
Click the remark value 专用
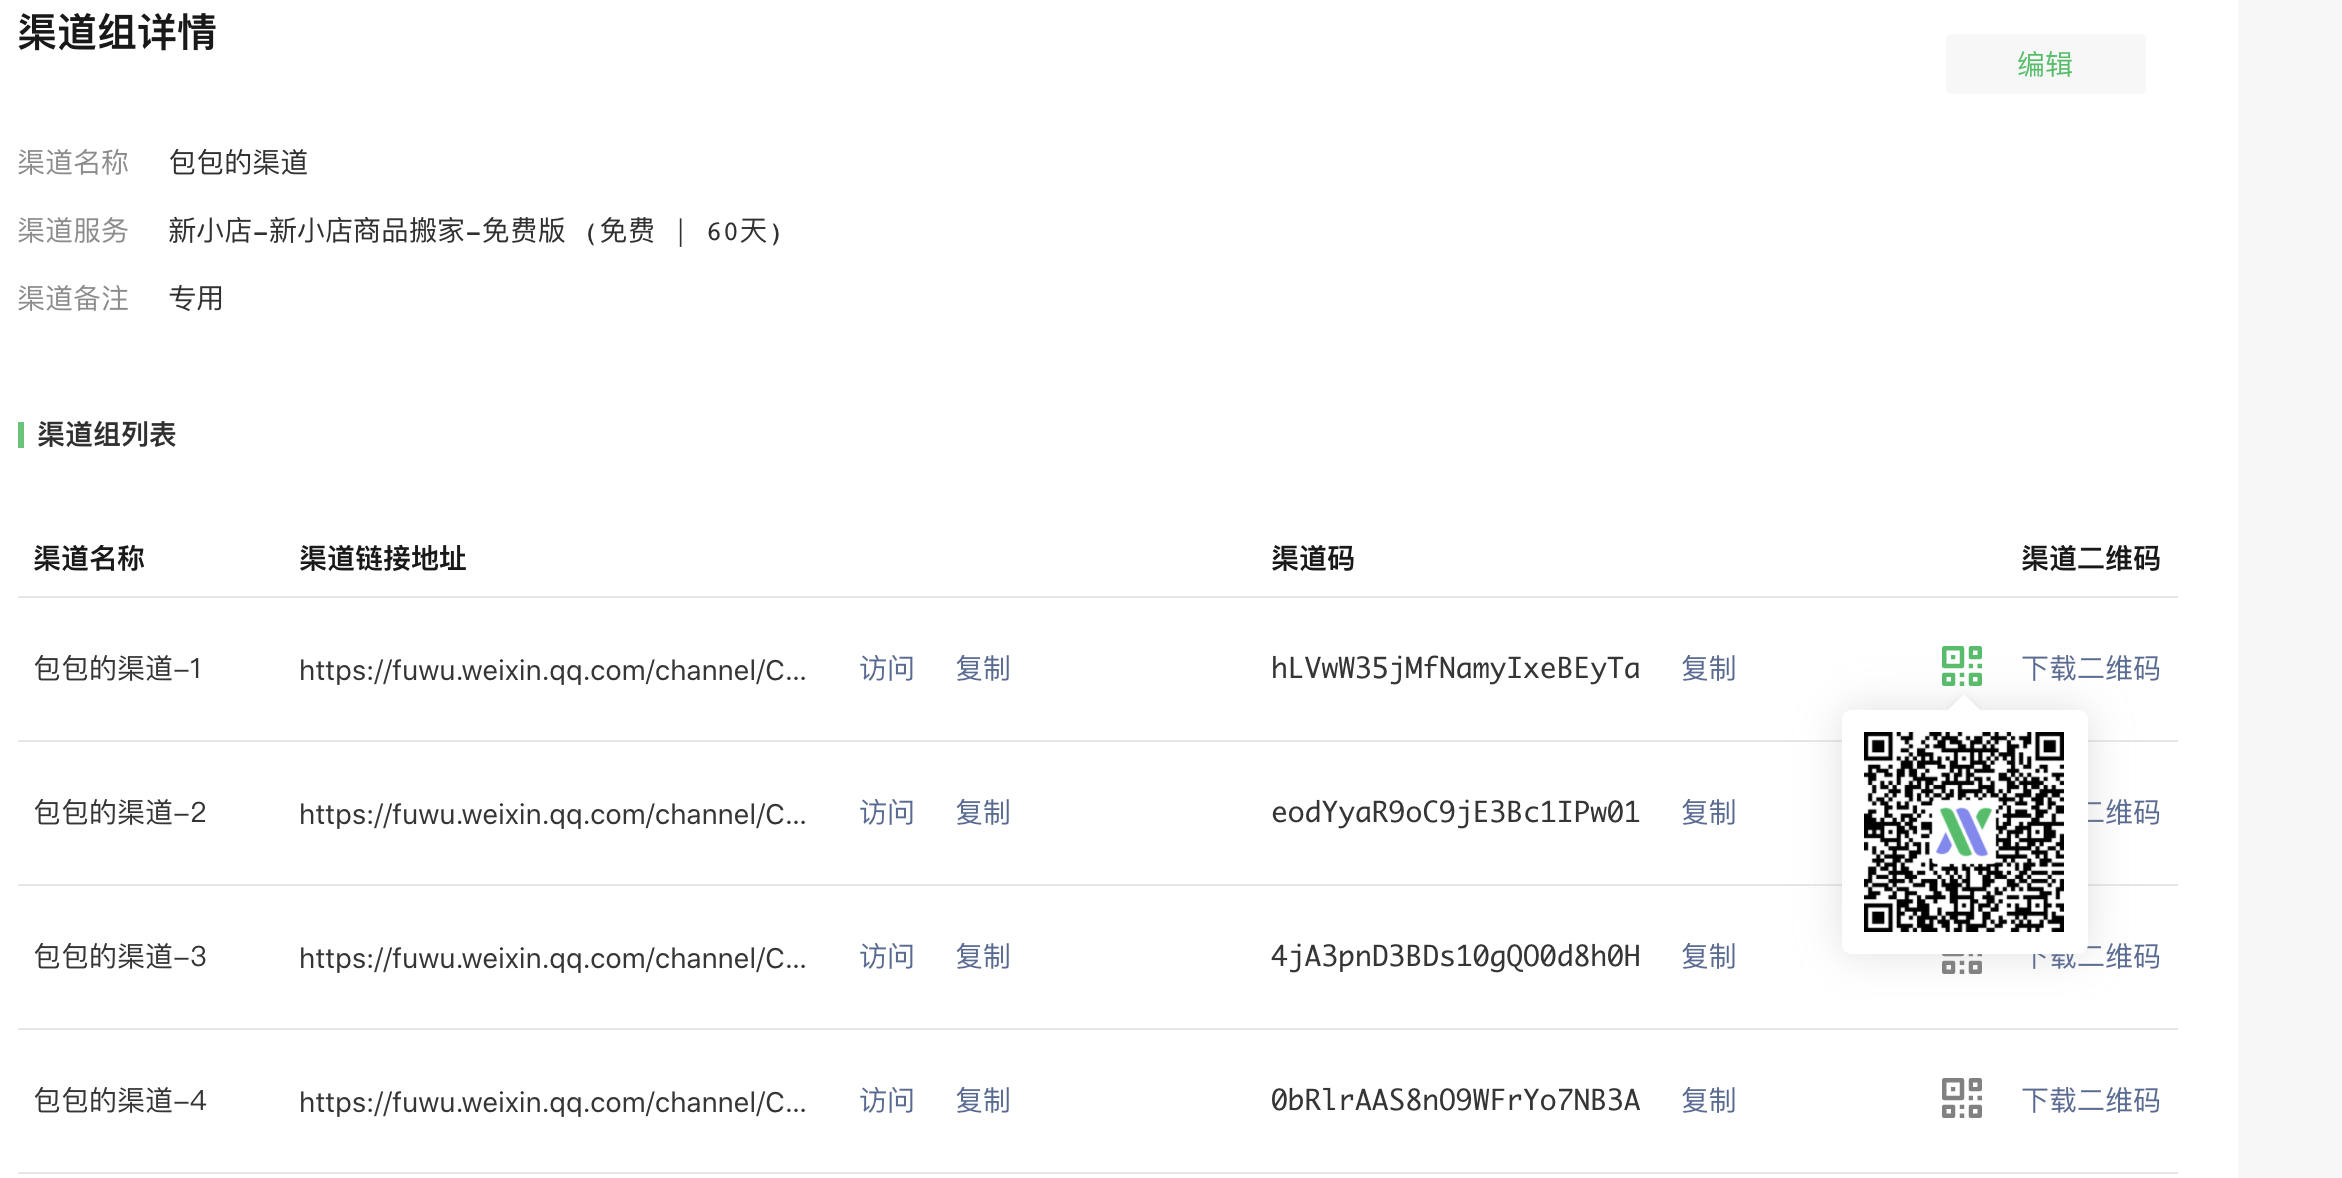[x=196, y=298]
